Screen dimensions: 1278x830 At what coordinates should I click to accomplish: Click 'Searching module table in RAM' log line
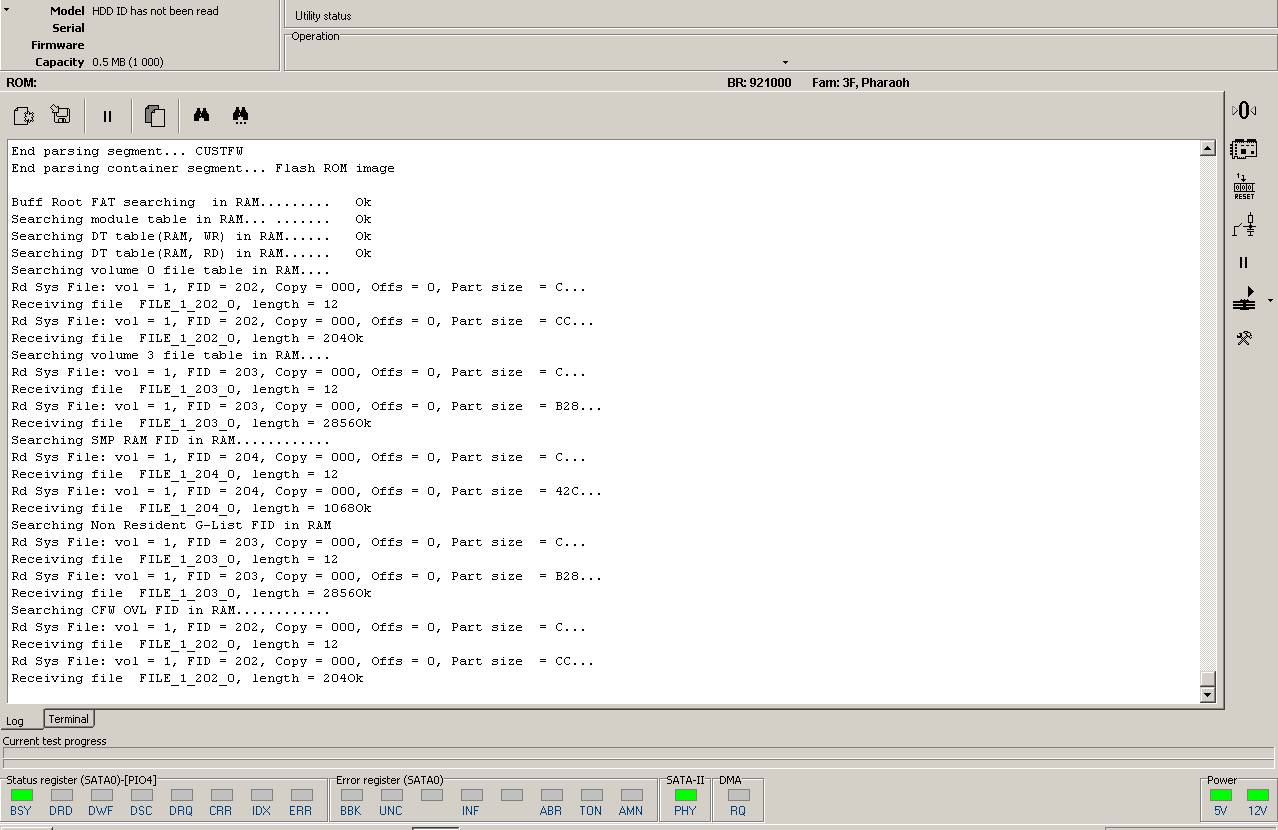pyautogui.click(x=191, y=219)
